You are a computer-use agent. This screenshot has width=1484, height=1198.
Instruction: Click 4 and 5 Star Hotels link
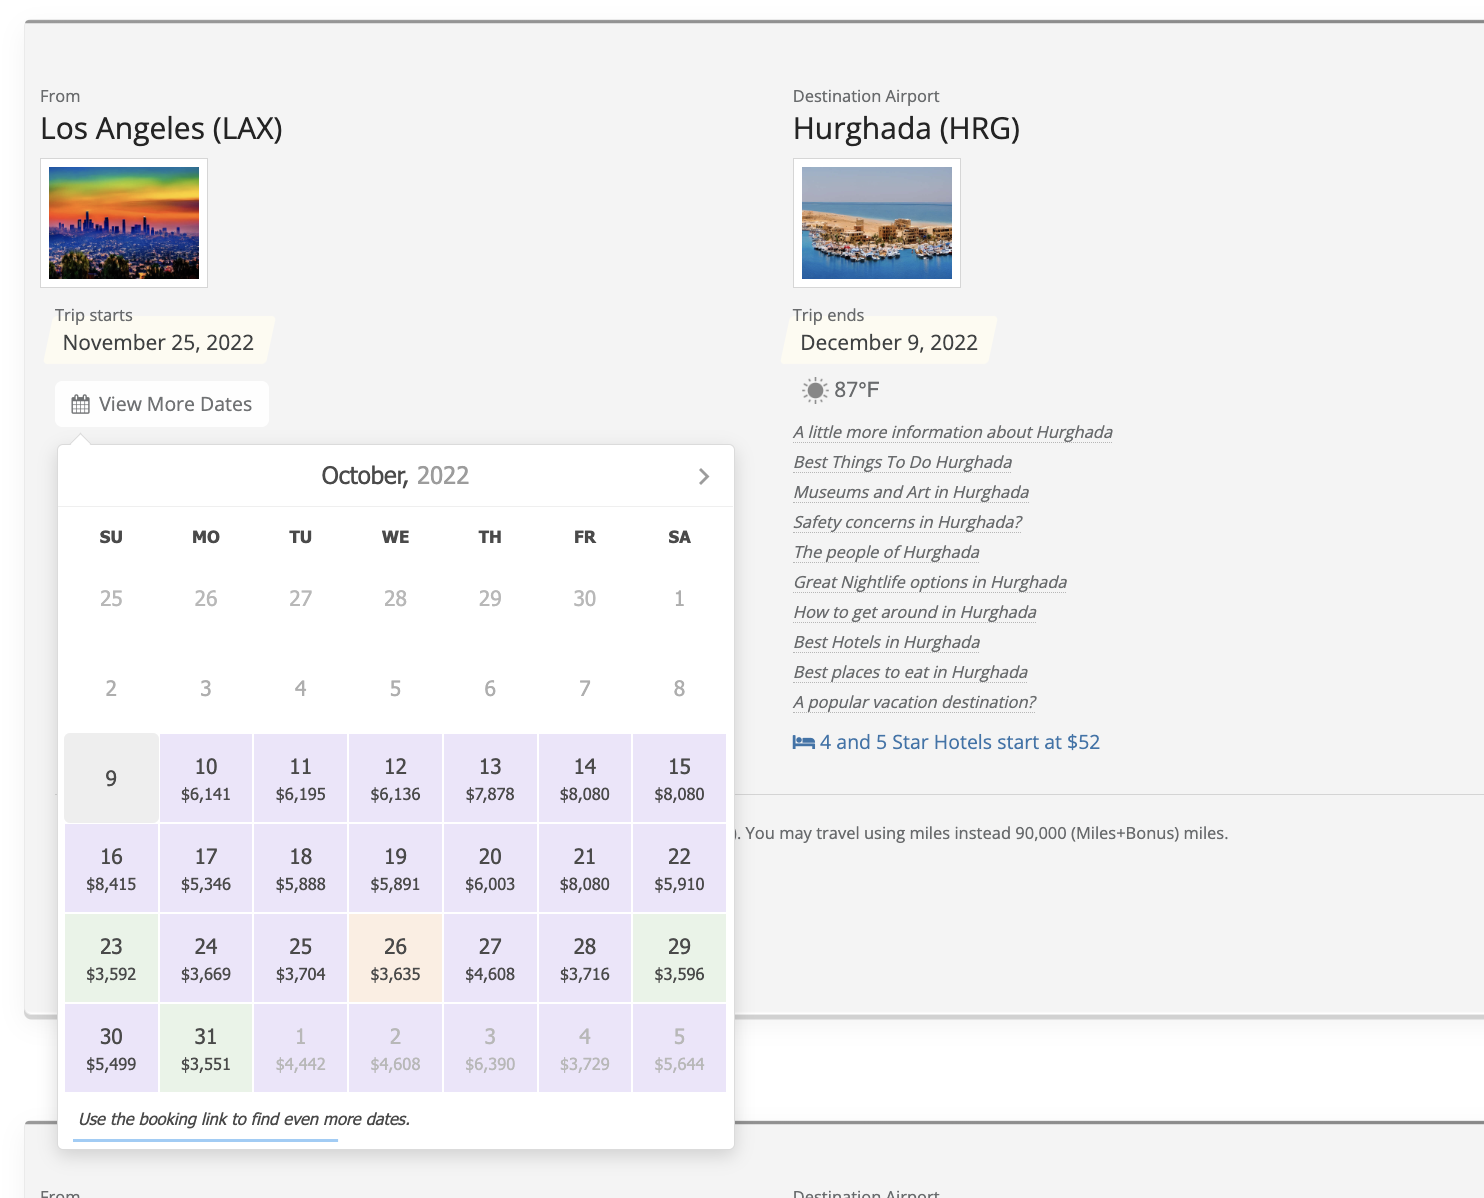click(x=959, y=742)
